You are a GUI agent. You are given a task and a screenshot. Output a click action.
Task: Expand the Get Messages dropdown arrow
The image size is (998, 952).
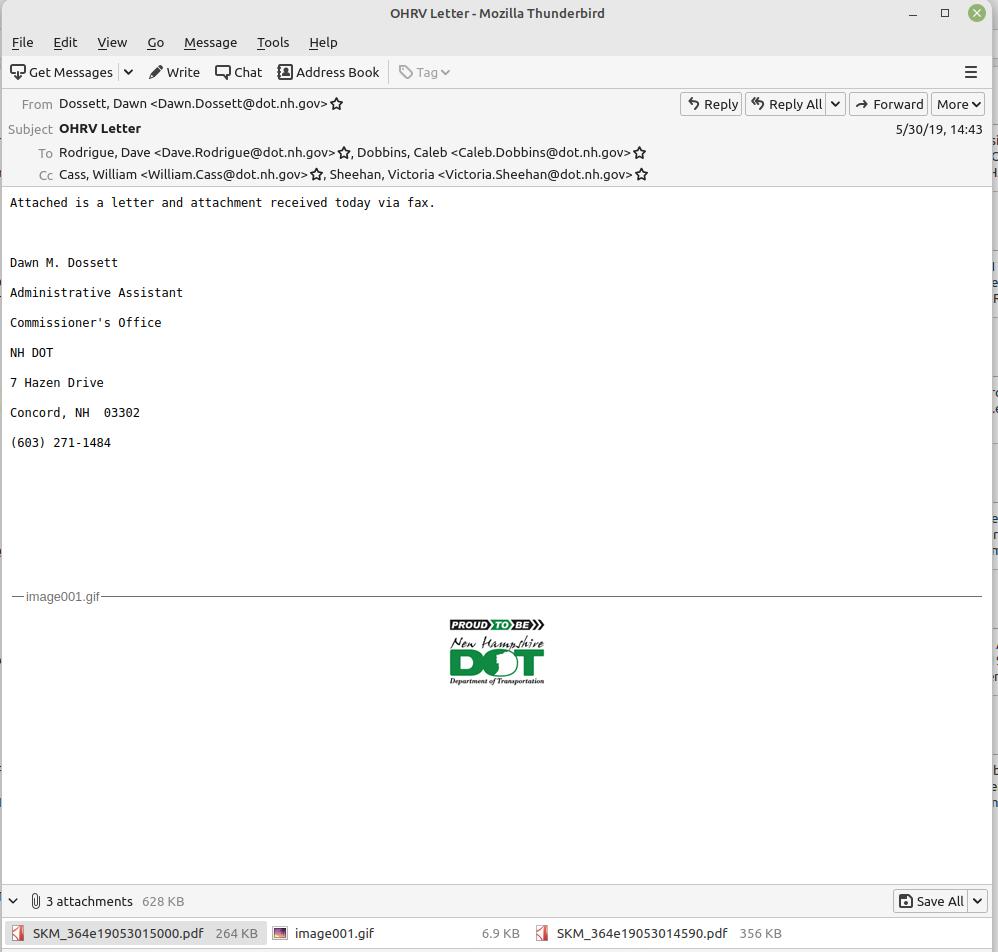pyautogui.click(x=128, y=72)
